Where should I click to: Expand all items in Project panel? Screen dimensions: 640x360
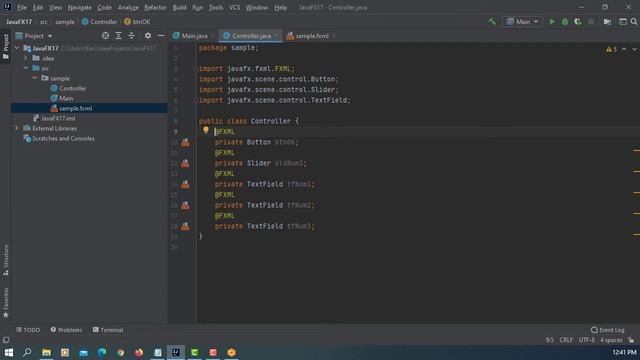[118, 36]
